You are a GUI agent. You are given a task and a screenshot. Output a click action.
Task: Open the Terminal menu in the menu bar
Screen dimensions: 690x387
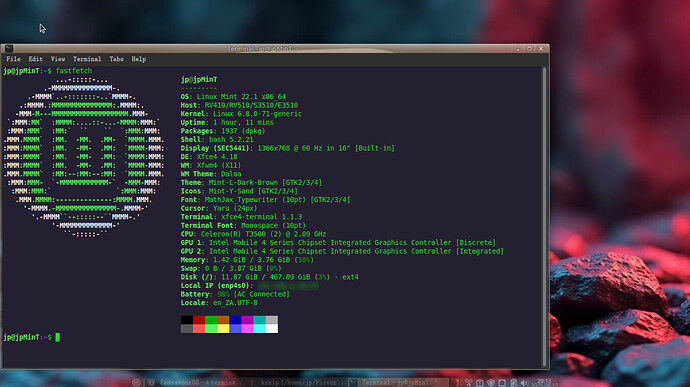click(x=87, y=59)
